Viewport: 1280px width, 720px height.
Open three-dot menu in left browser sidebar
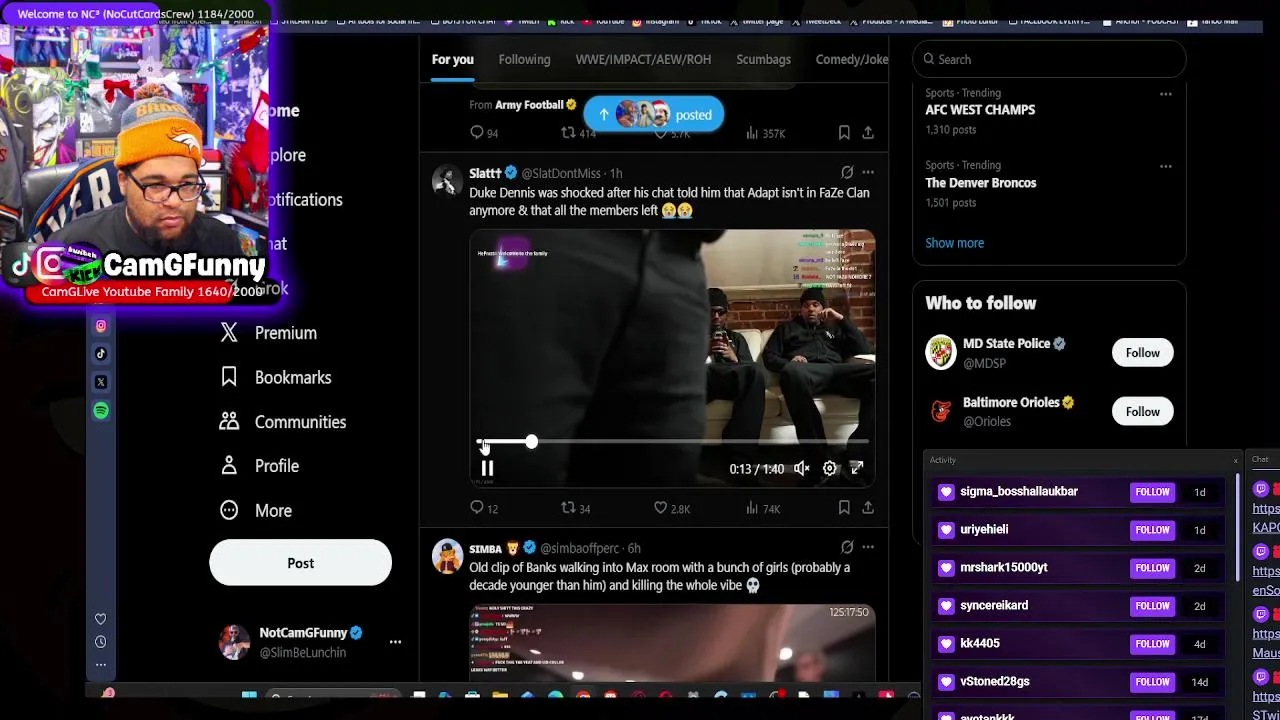(x=100, y=664)
